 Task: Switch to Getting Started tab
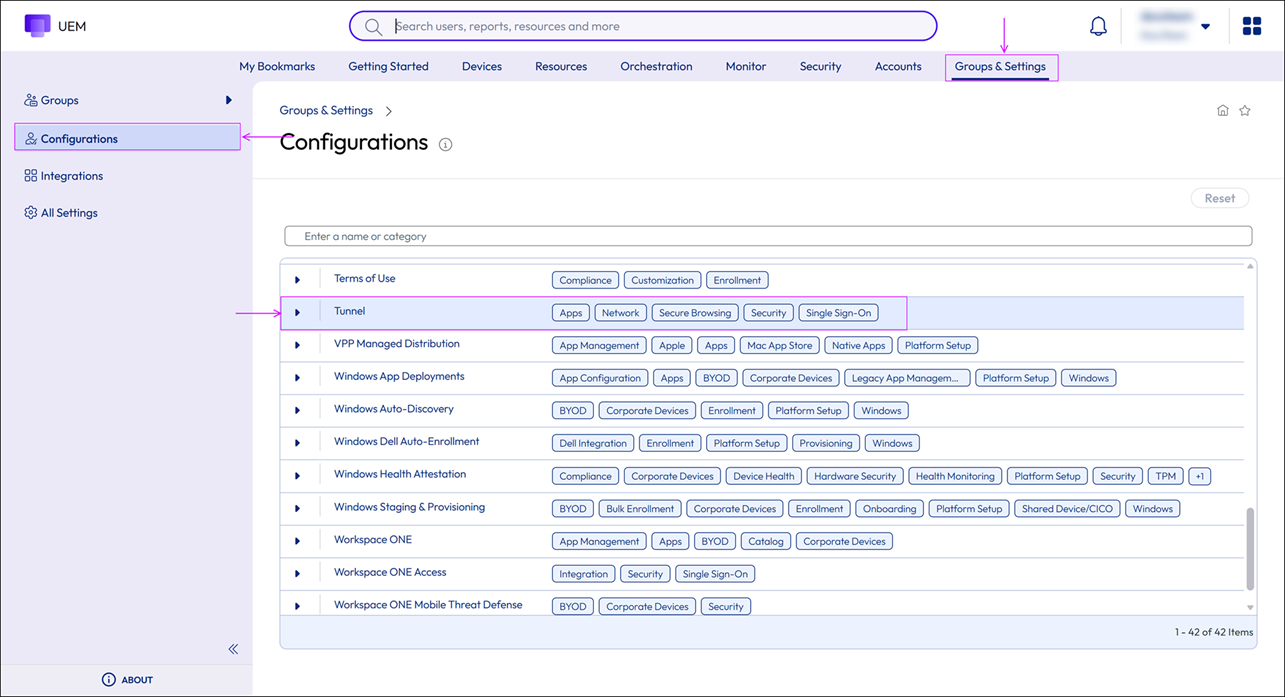[x=388, y=67]
